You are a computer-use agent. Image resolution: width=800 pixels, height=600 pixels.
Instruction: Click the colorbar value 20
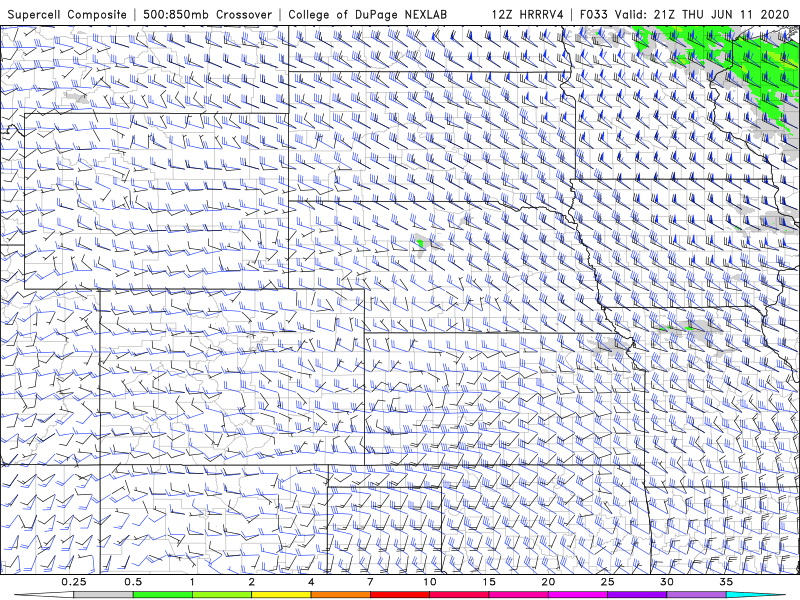548,582
